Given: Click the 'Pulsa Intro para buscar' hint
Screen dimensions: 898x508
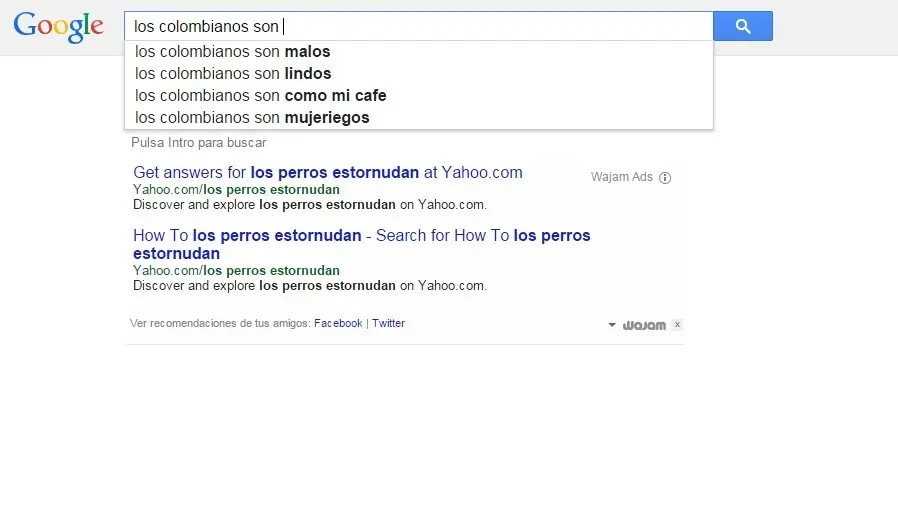Looking at the screenshot, I should (x=199, y=143).
